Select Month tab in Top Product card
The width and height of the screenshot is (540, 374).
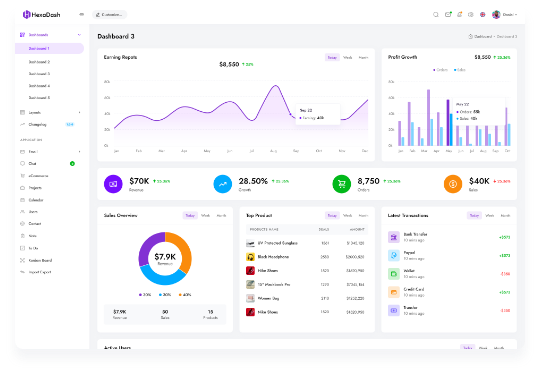pos(363,216)
